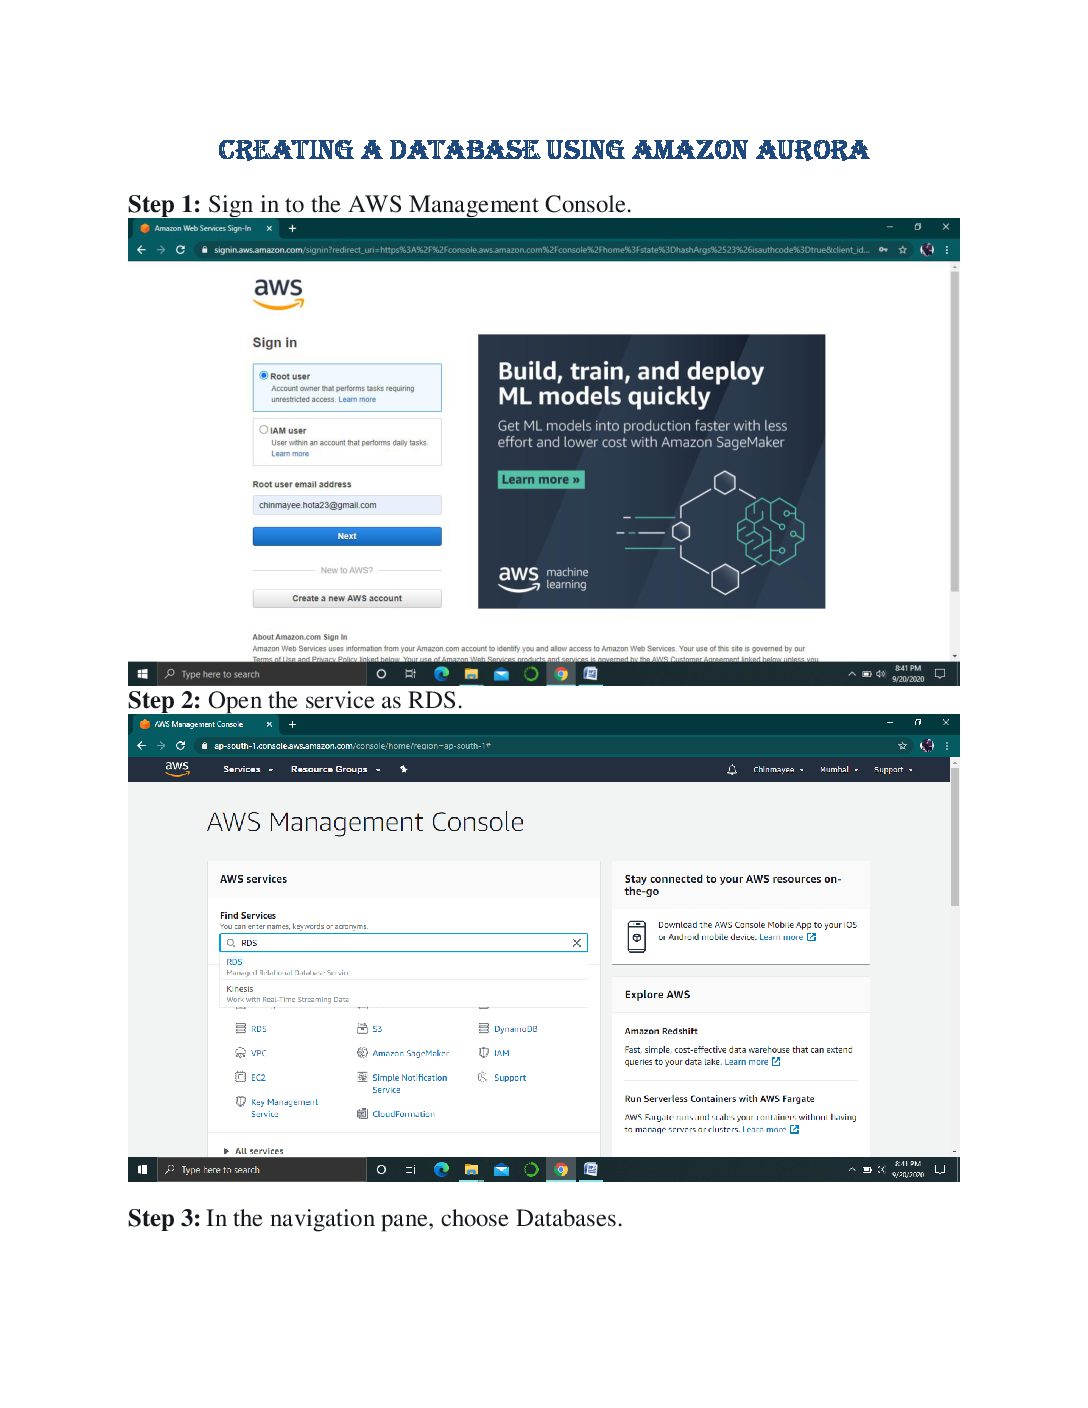Choose the IAM user radio option
Image resolution: width=1088 pixels, height=1408 pixels.
pos(264,430)
